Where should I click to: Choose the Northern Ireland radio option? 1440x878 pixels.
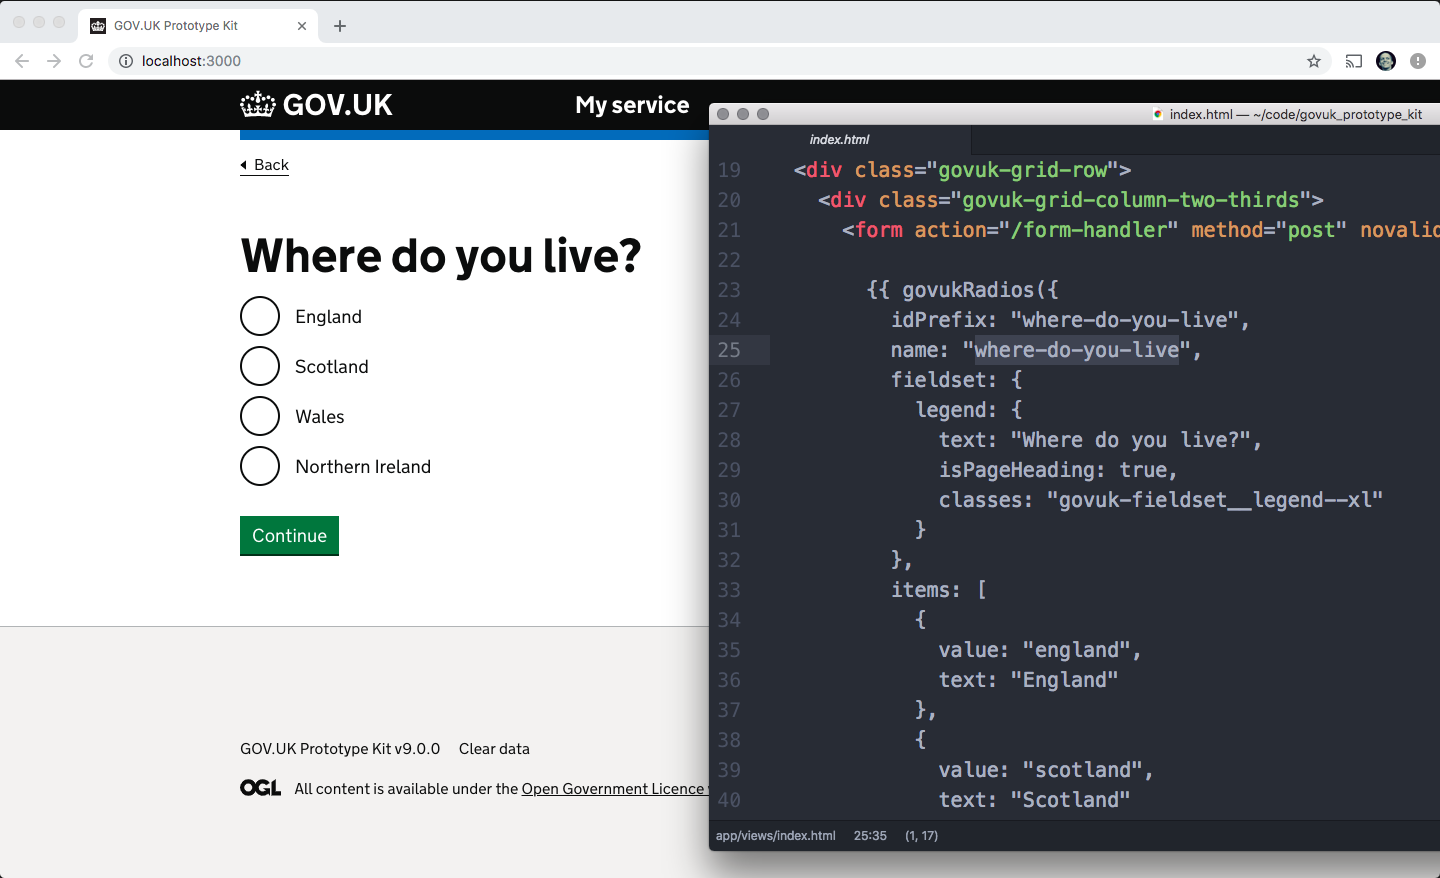260,466
